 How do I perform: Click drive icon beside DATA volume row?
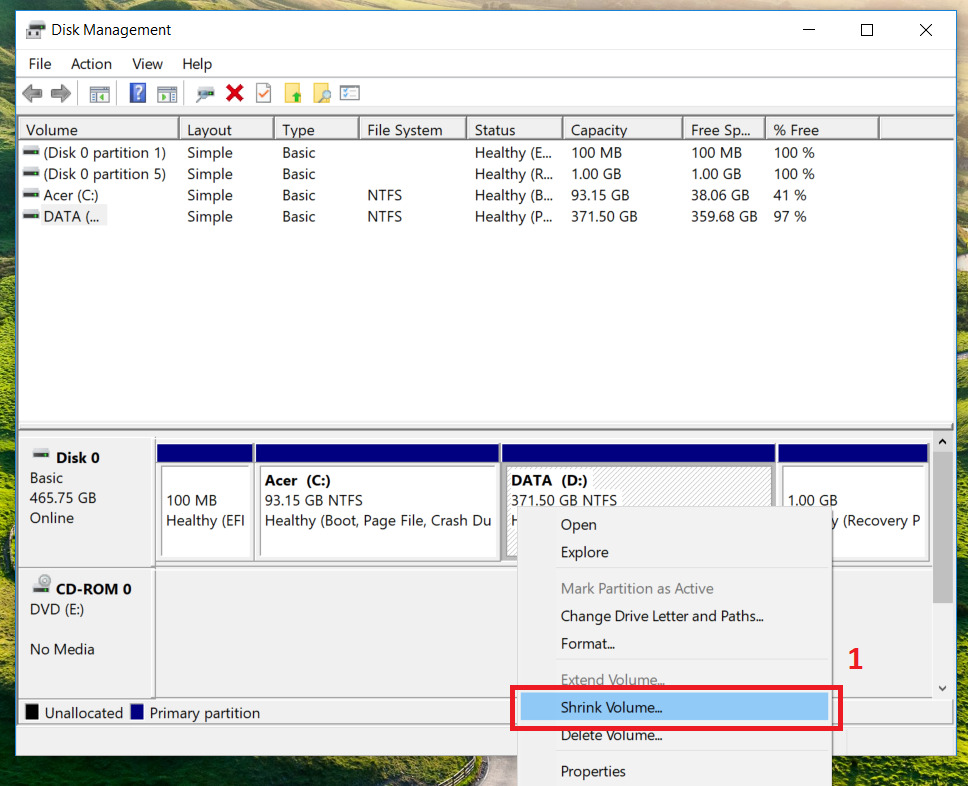click(x=31, y=215)
